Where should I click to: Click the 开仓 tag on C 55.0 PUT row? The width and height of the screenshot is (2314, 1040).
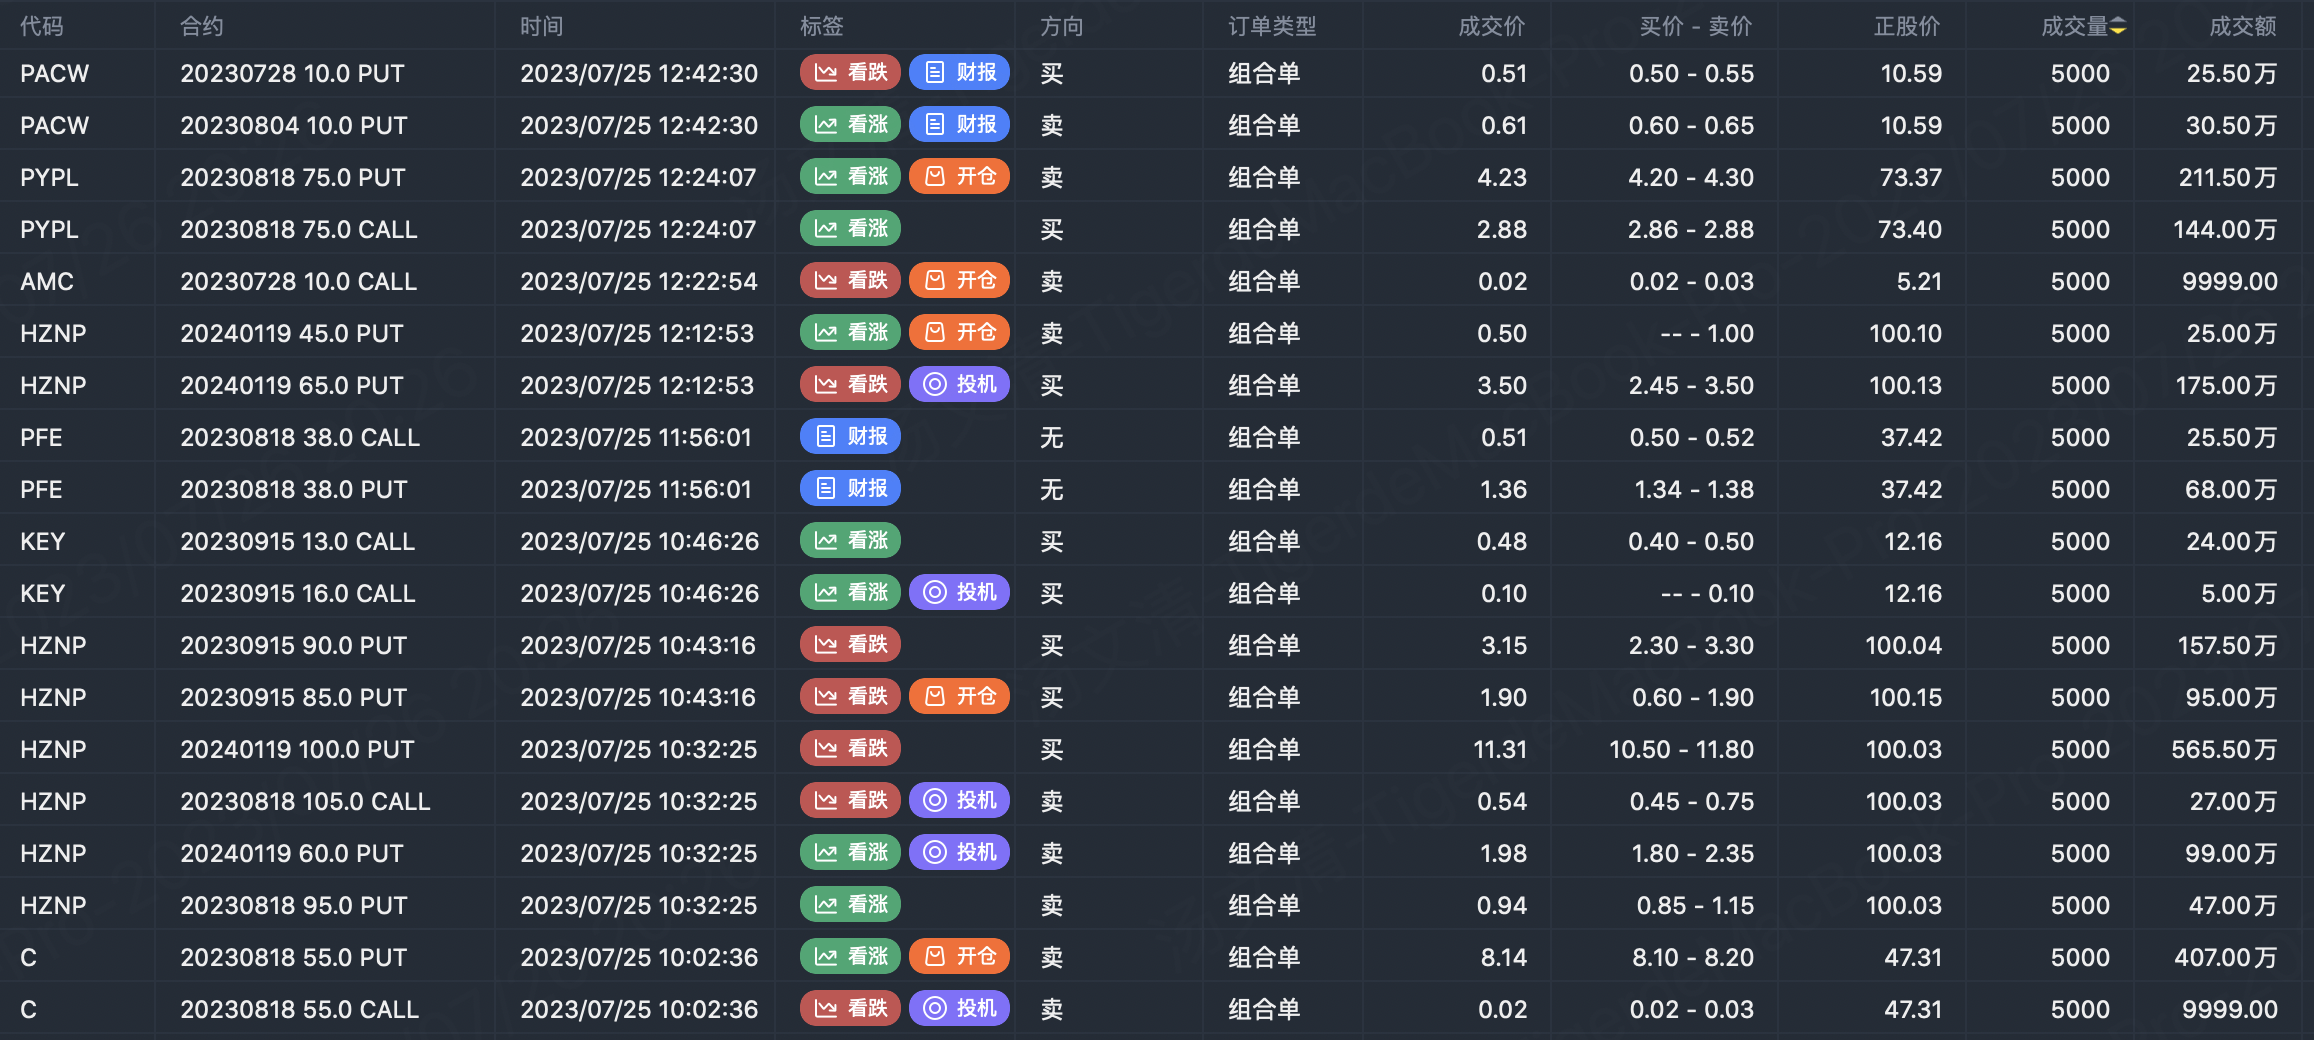pyautogui.click(x=960, y=957)
